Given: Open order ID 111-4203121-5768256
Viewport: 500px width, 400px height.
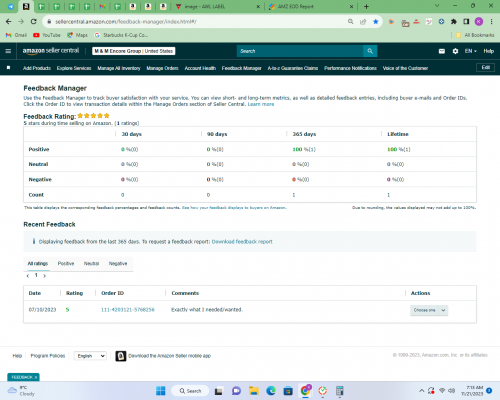Looking at the screenshot, I should click(128, 310).
